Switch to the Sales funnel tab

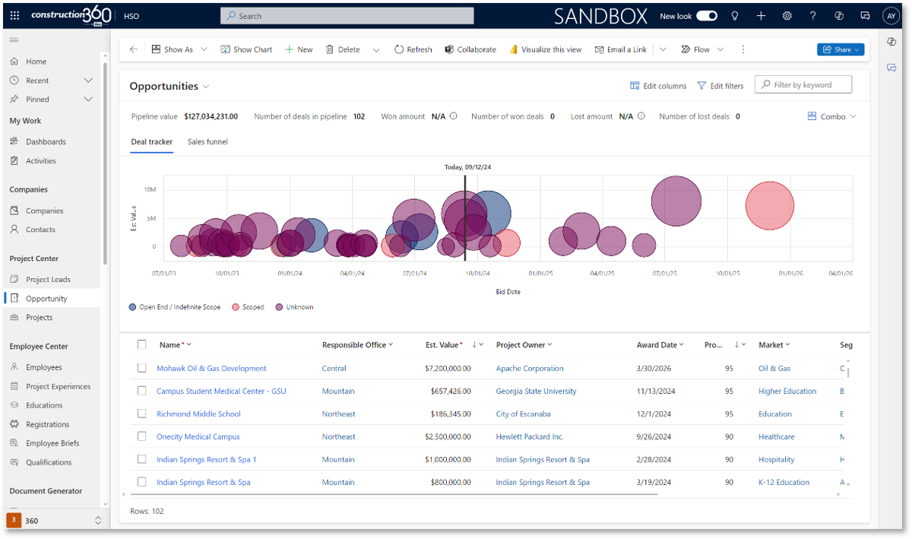point(208,142)
